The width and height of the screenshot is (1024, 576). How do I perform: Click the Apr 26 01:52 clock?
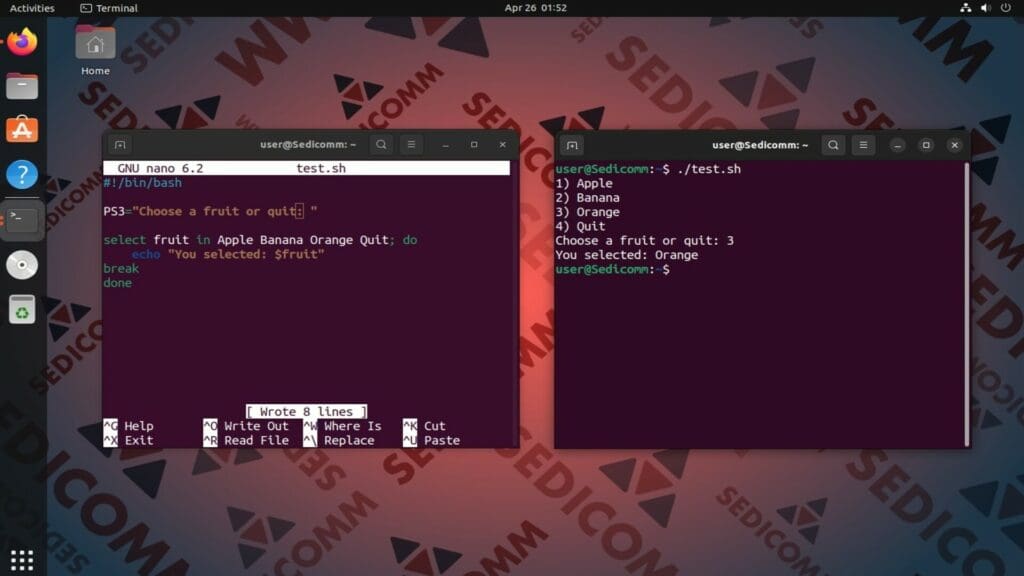click(x=536, y=8)
